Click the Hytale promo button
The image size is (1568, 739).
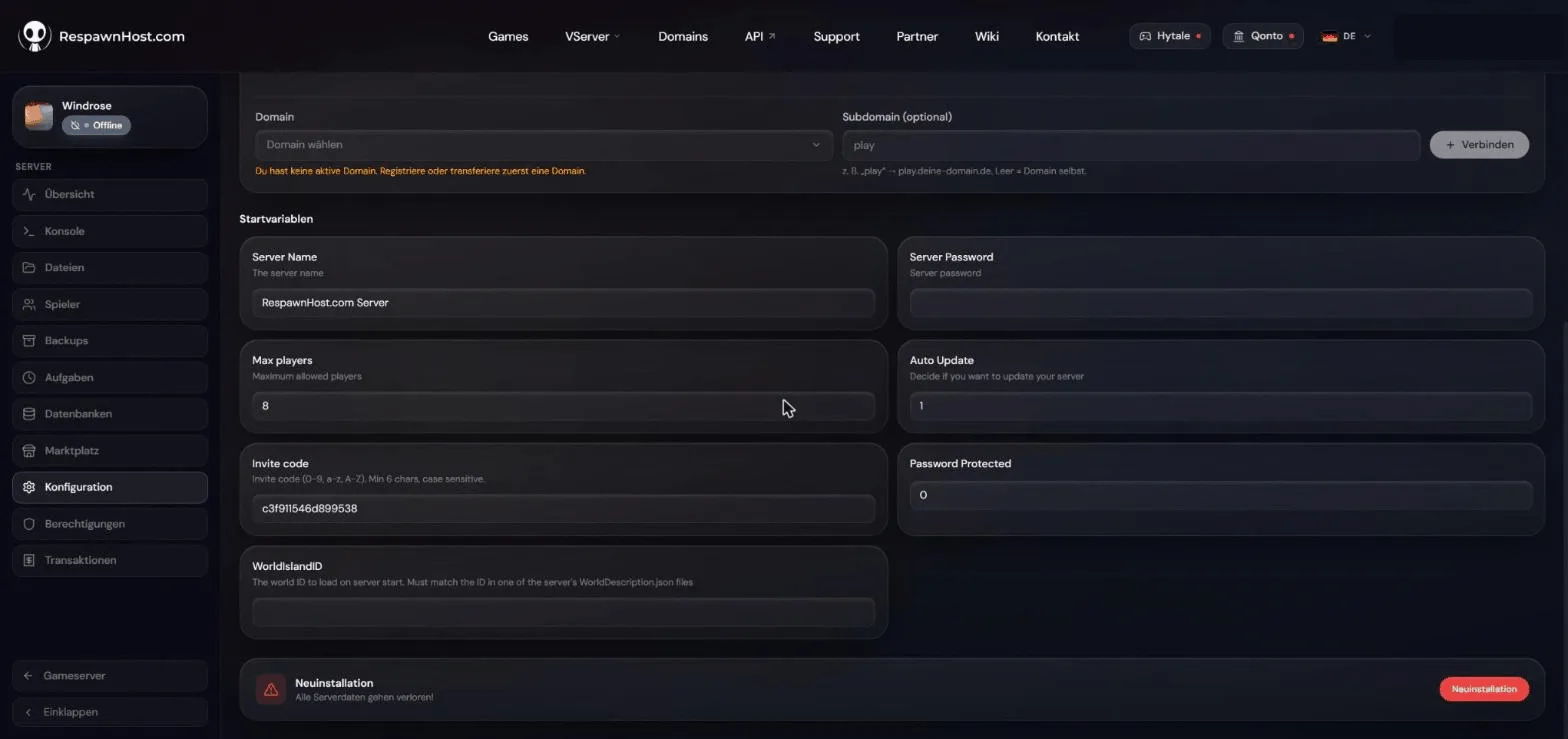[x=1170, y=36]
